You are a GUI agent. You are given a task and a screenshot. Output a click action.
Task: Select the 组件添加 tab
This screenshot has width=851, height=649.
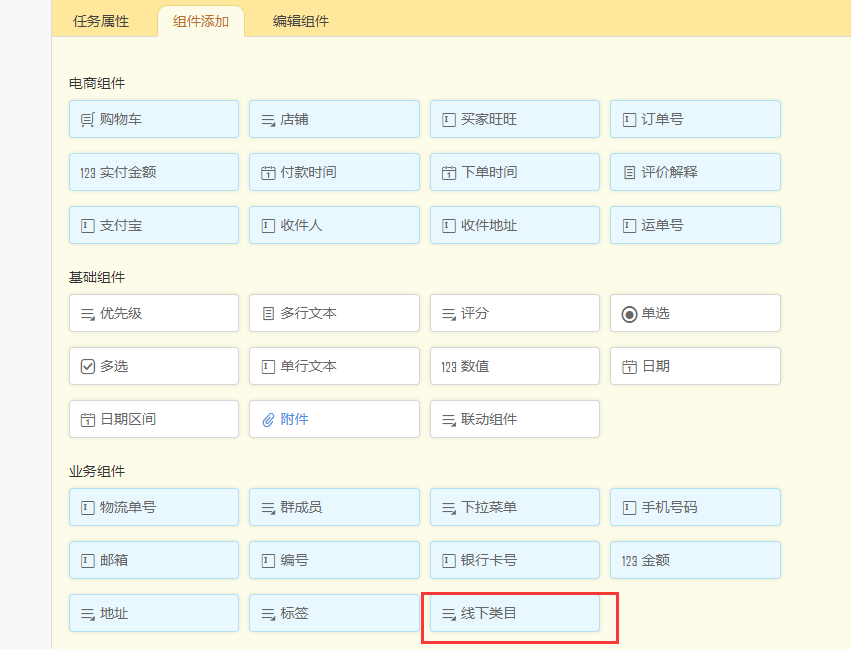tap(201, 21)
